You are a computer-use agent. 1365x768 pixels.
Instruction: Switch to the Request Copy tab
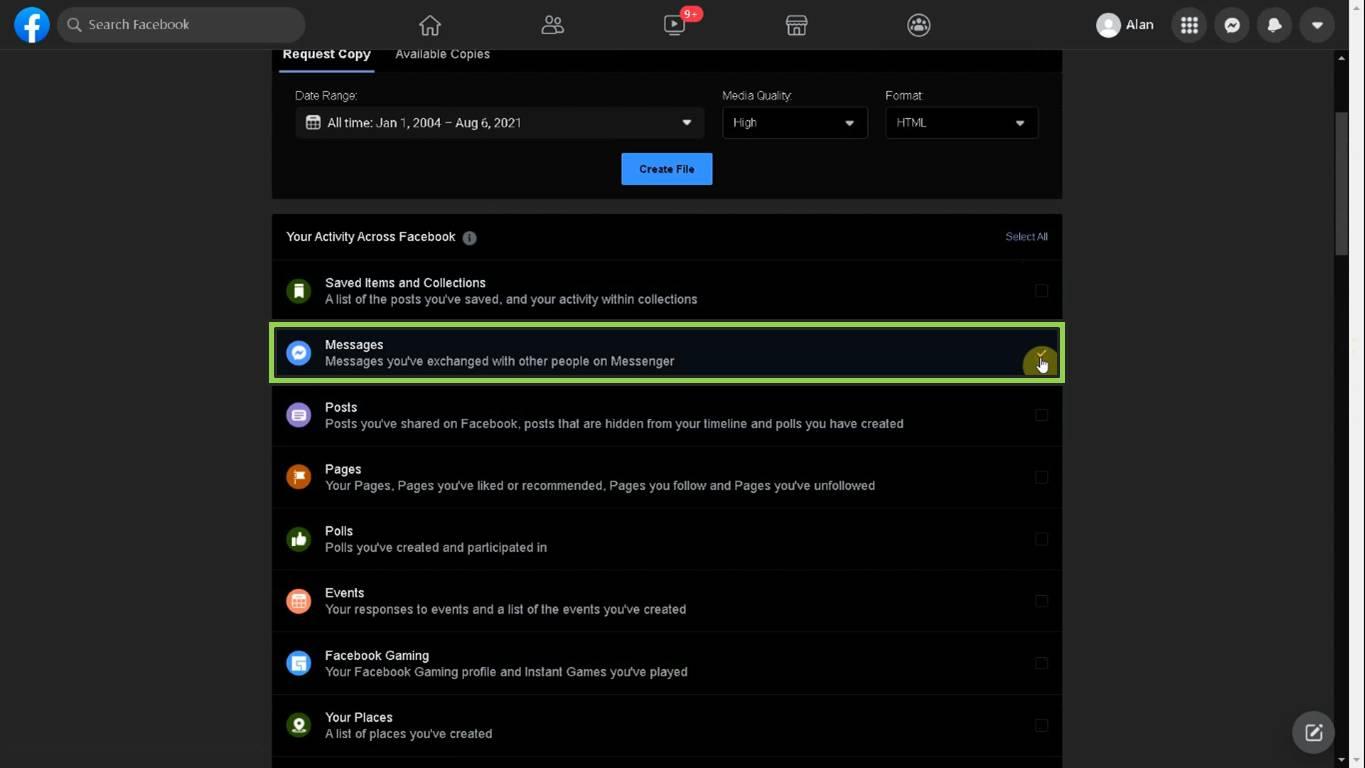[x=326, y=55]
